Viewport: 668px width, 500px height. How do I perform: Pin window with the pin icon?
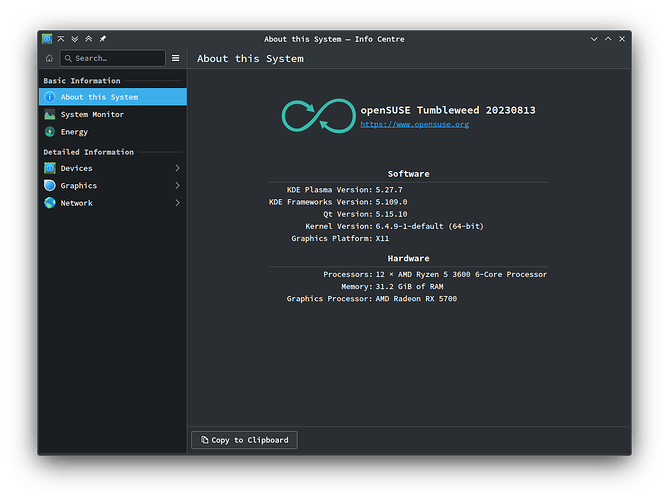pos(103,39)
